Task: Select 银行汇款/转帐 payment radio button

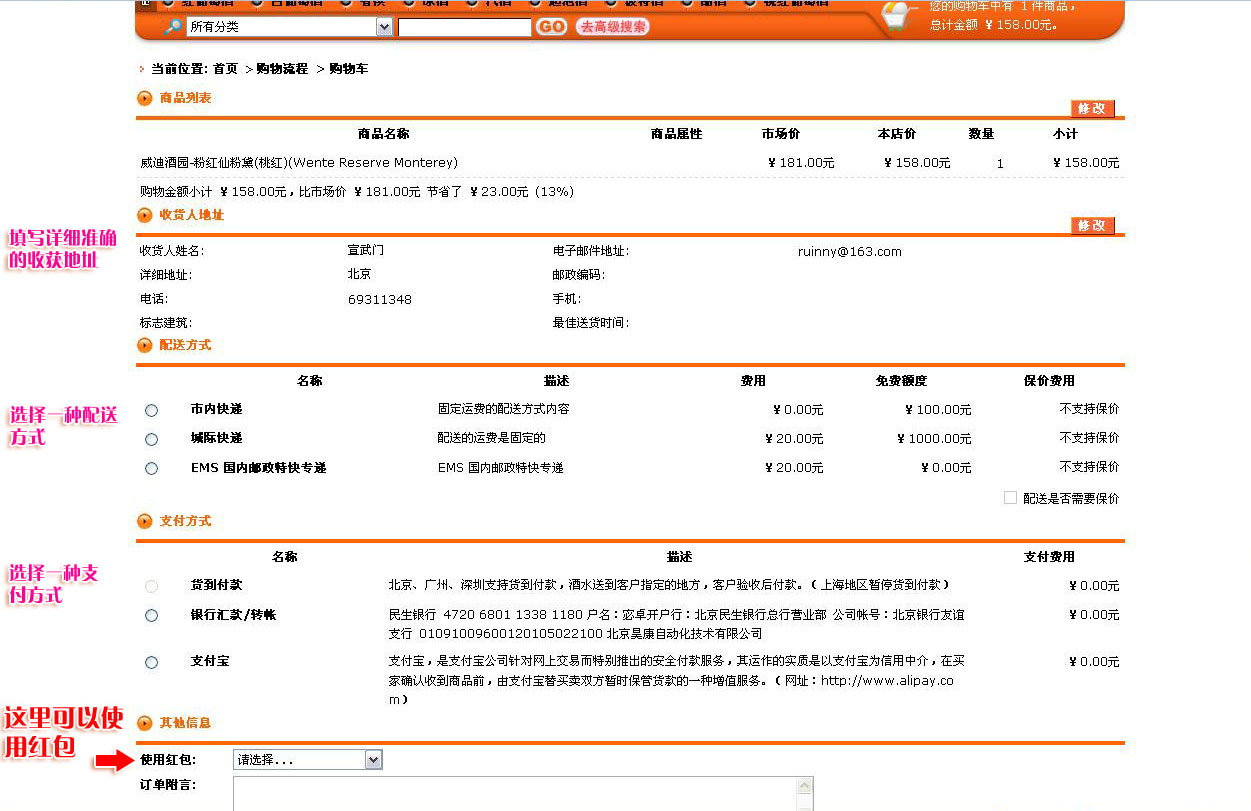Action: [151, 616]
